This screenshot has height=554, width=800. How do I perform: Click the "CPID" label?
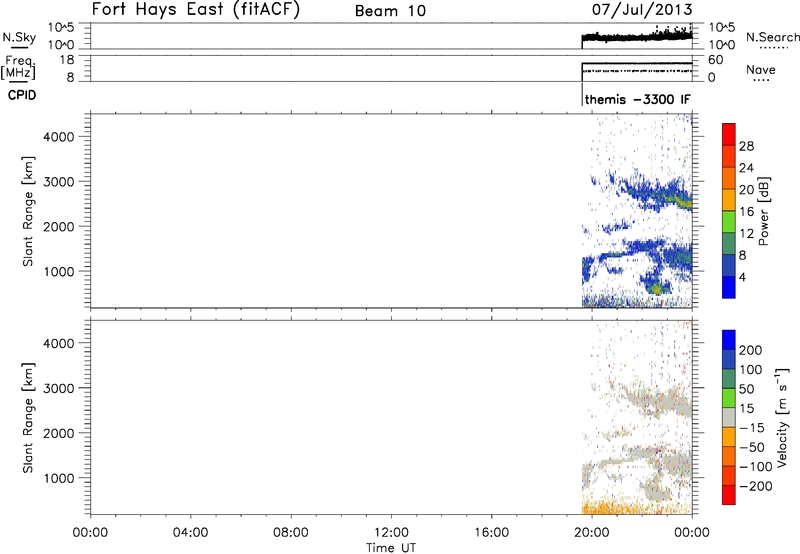(22, 95)
